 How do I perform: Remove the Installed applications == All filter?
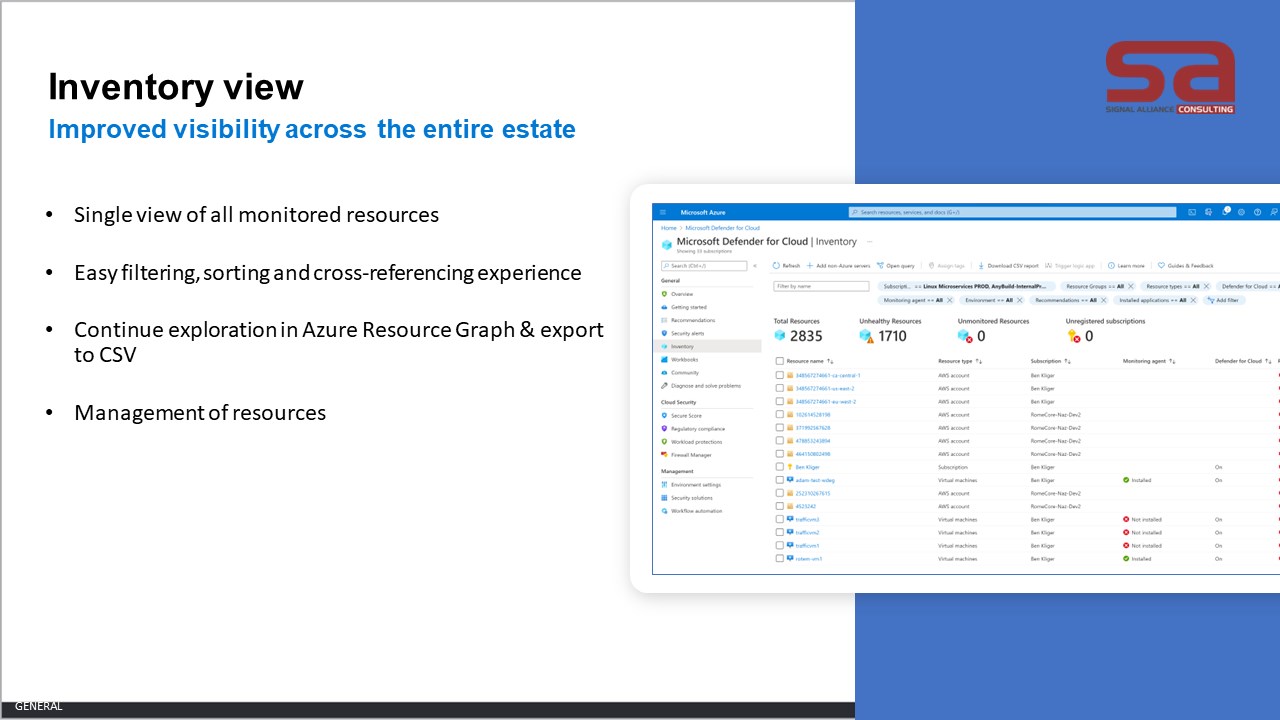1194,300
